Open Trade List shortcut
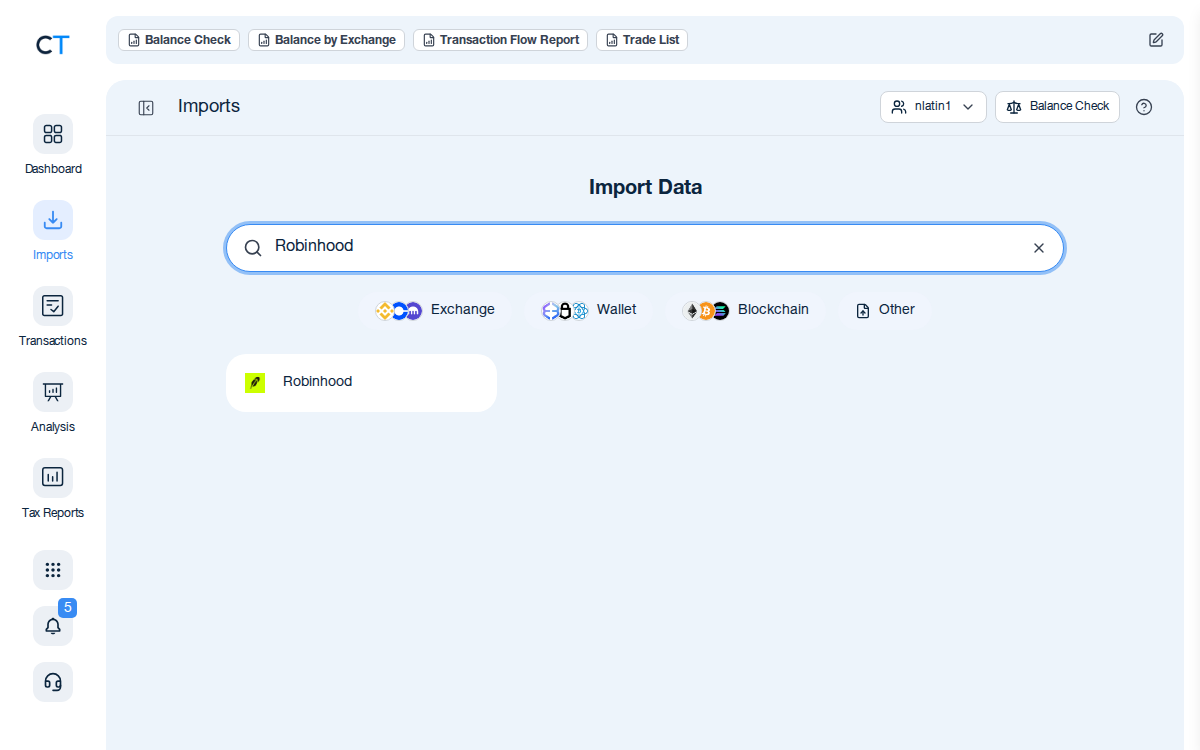 tap(642, 40)
